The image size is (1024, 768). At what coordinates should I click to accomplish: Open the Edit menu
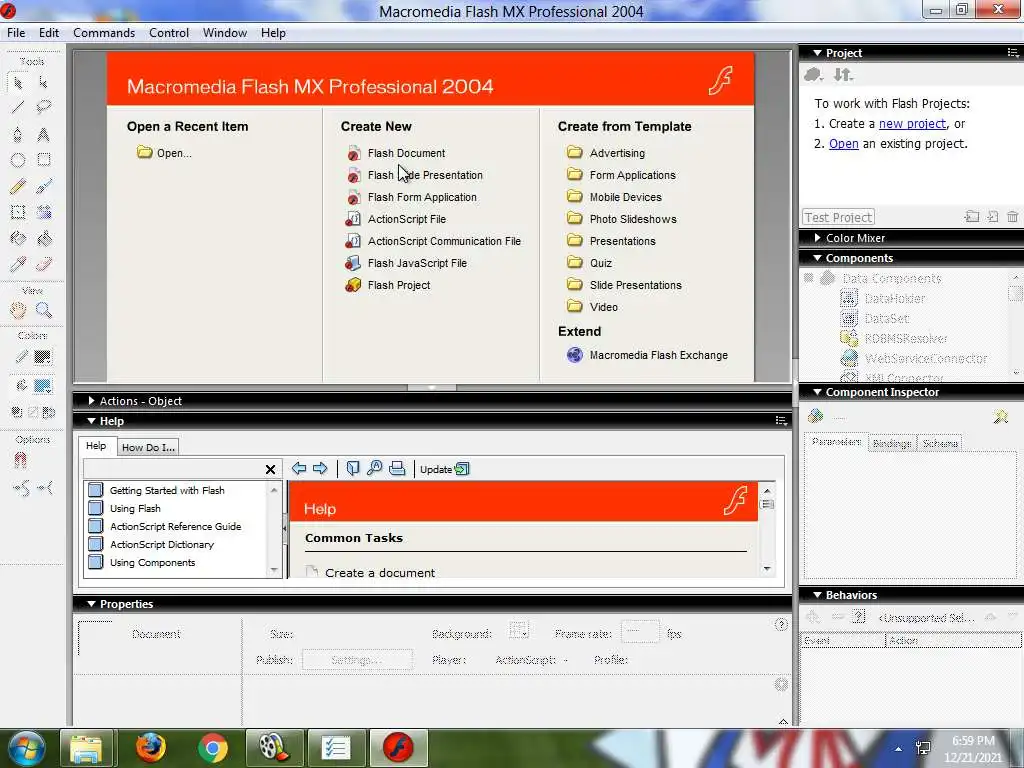click(x=49, y=33)
